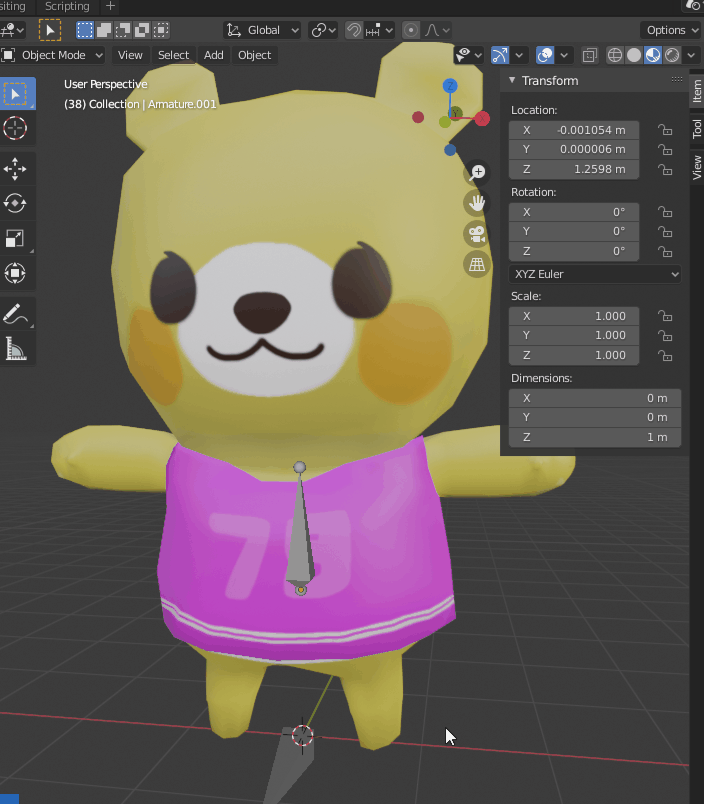Screen dimensions: 704x804
Task: Open pivot point dropdown
Action: point(323,30)
